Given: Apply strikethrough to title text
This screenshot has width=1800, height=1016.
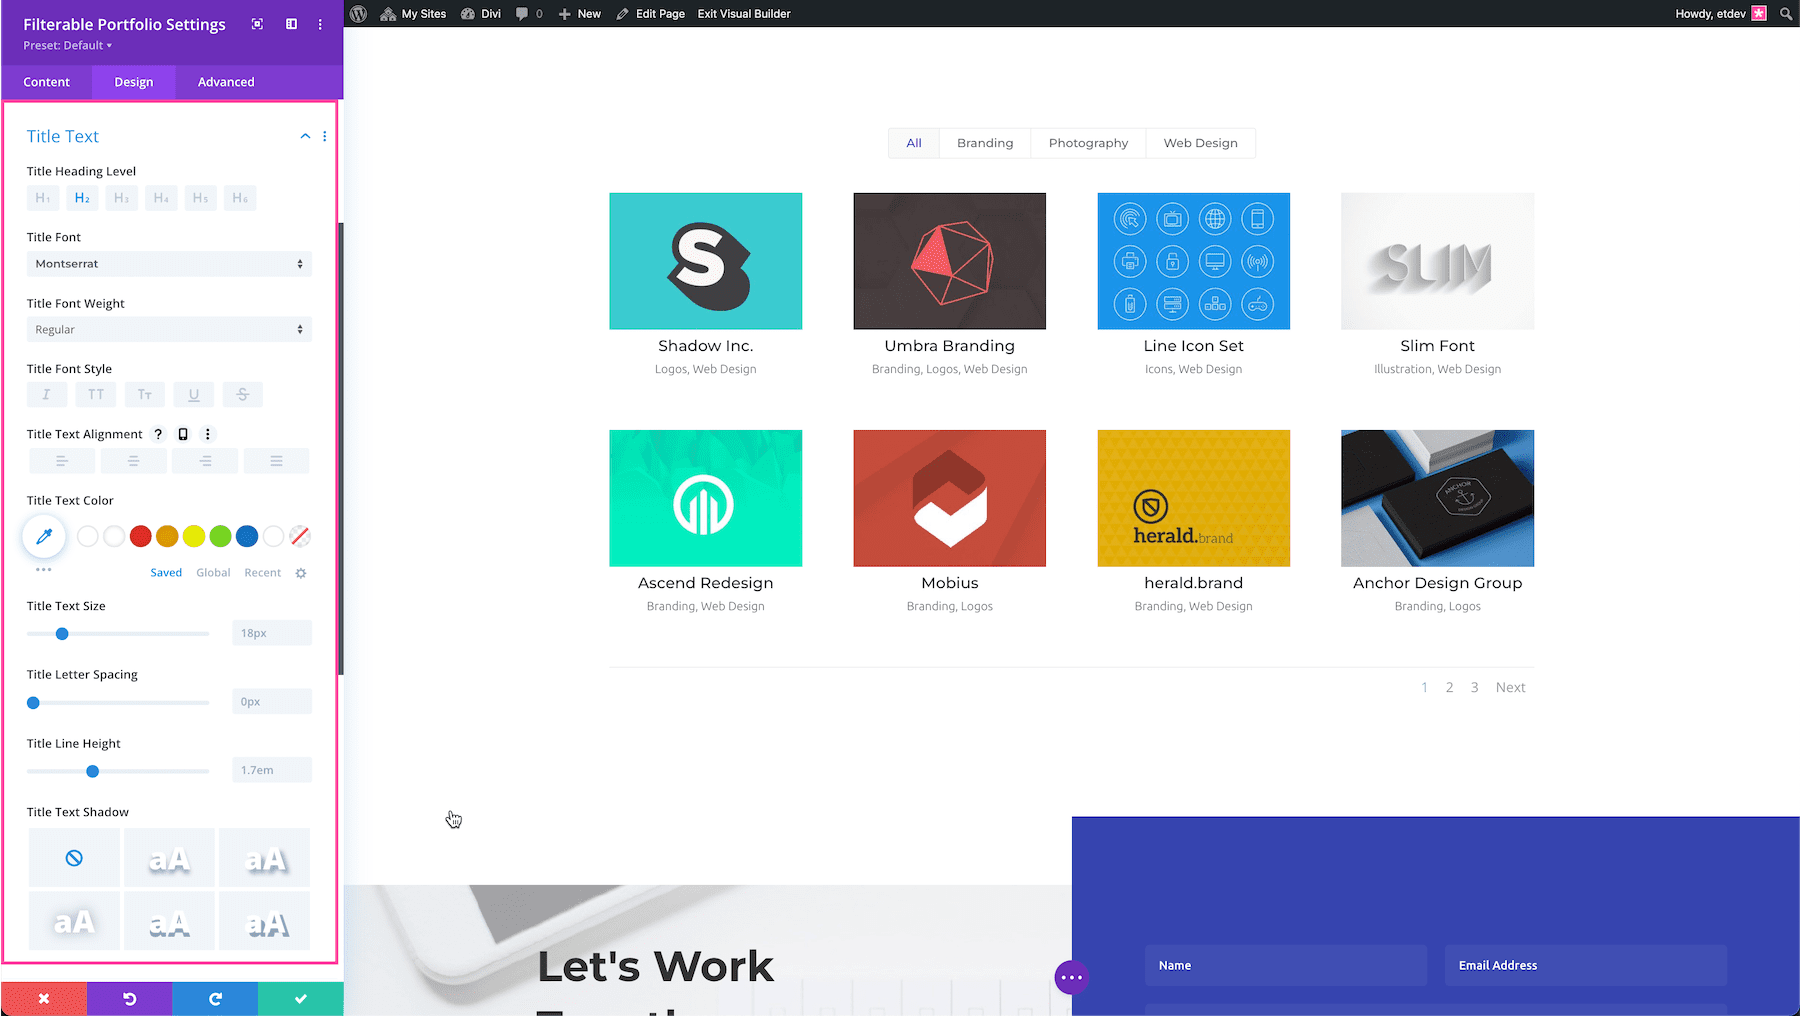Looking at the screenshot, I should (242, 394).
